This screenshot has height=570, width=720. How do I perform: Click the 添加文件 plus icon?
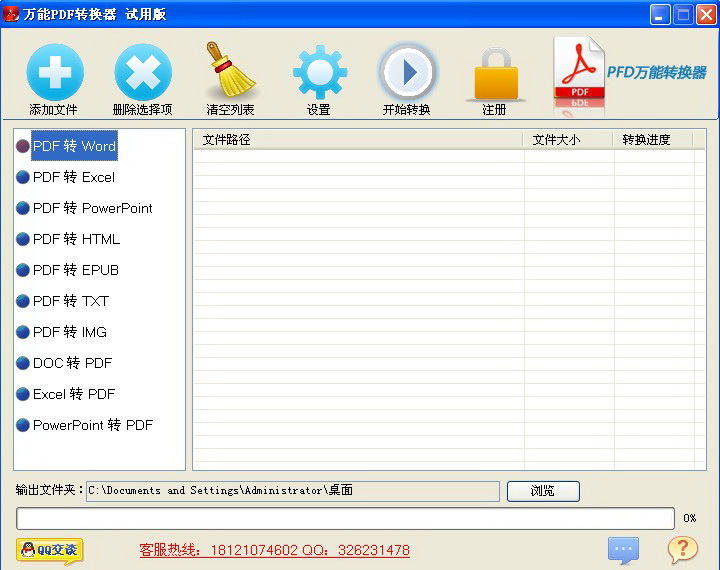tap(55, 72)
